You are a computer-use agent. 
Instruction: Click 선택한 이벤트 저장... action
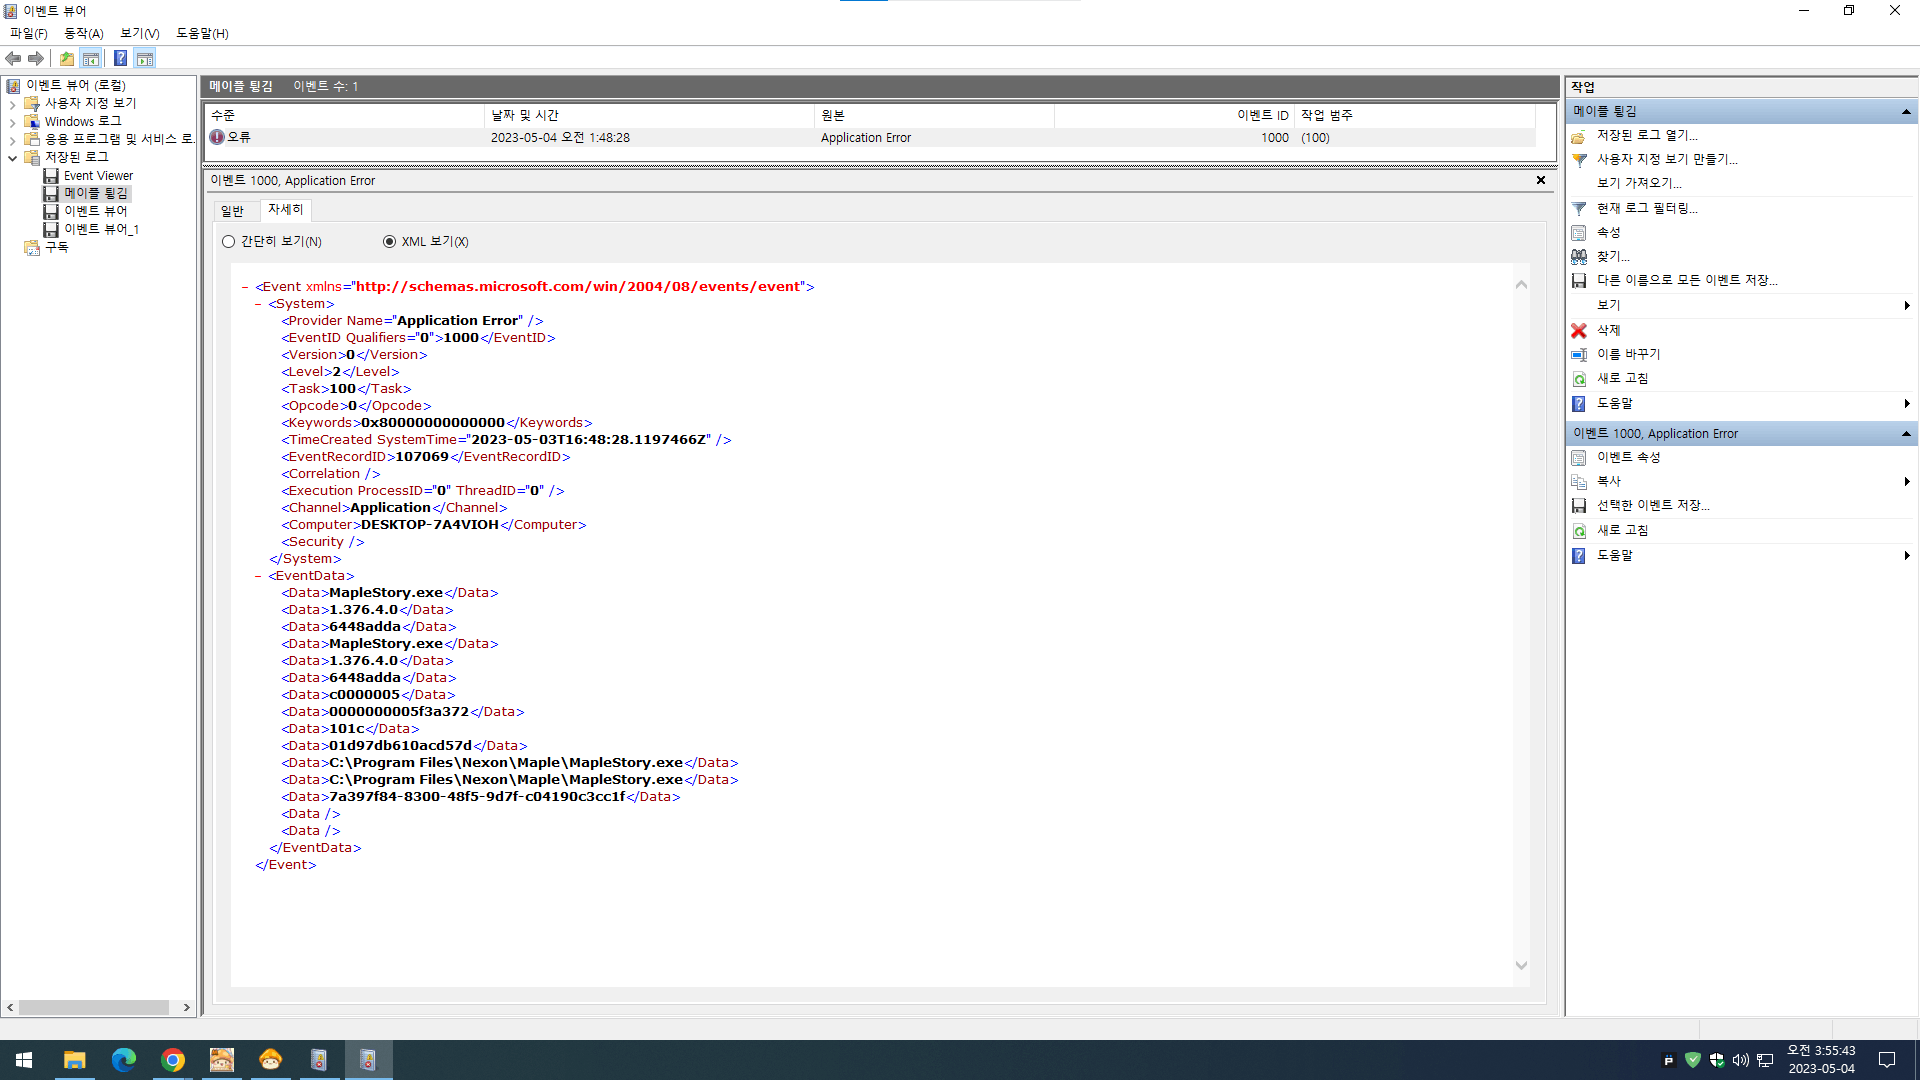1653,506
